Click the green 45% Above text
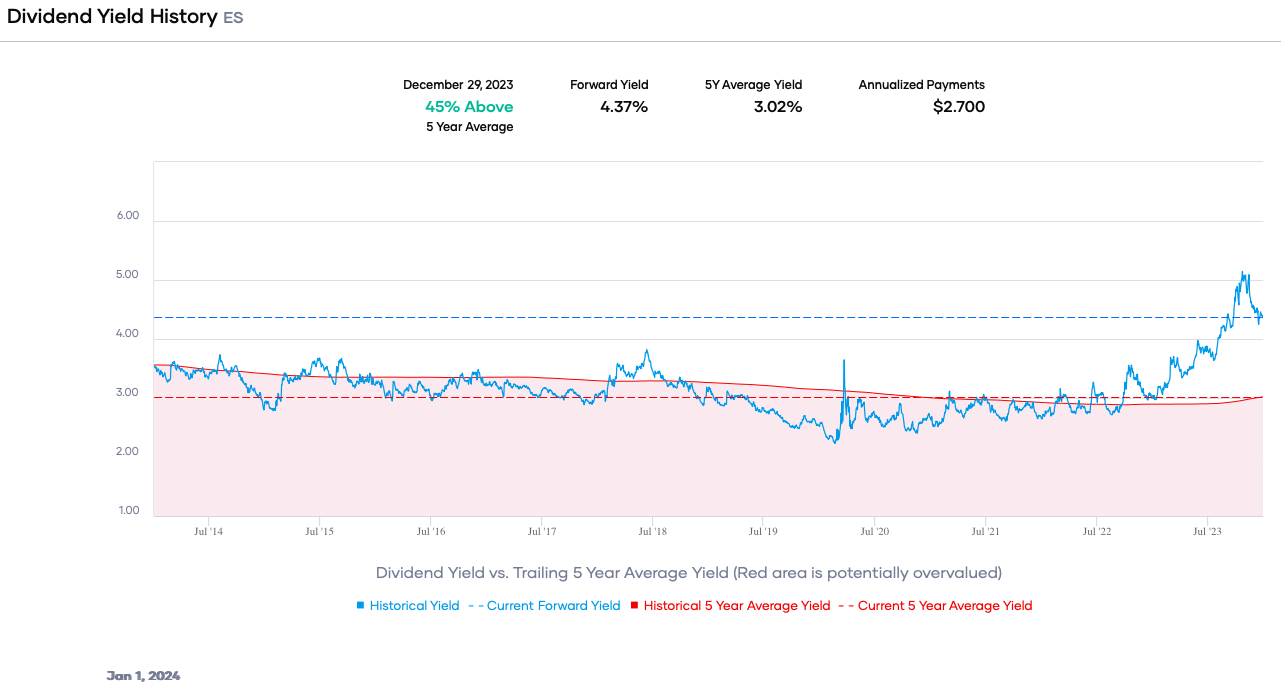 tap(469, 107)
